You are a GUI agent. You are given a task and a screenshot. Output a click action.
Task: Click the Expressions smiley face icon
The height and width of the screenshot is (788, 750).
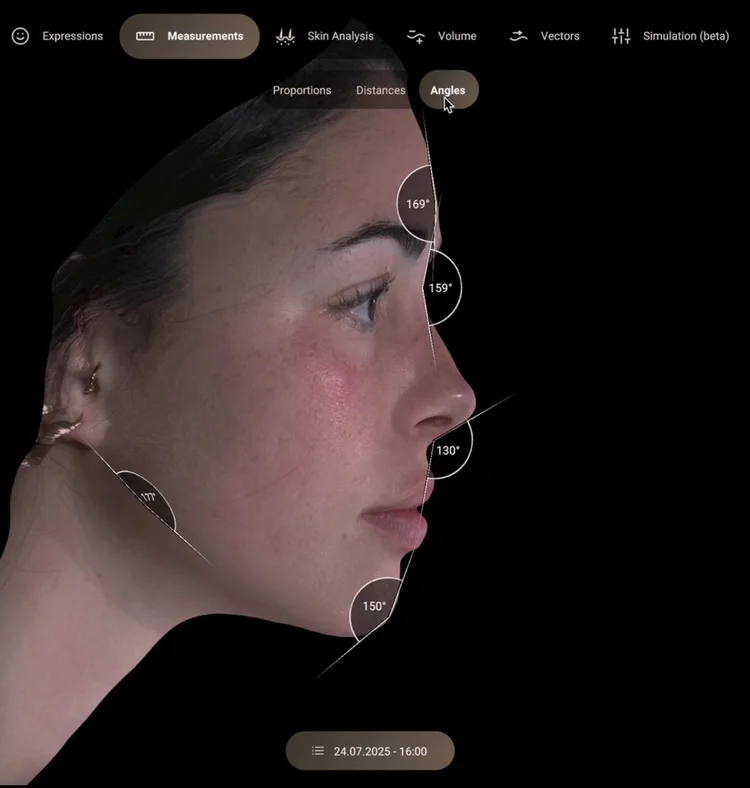click(20, 36)
